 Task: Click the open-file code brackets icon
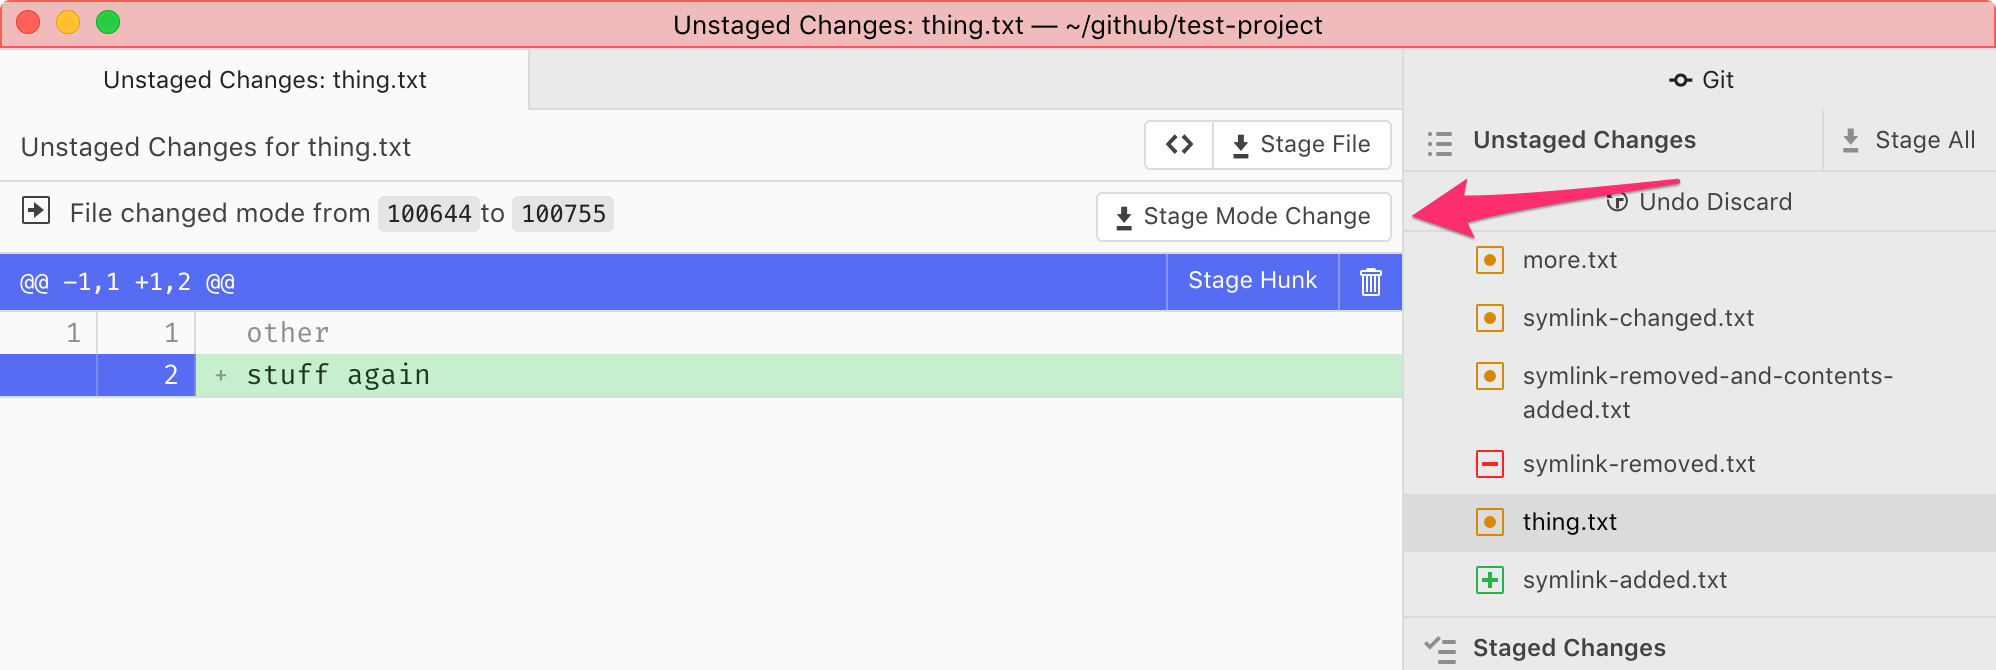pos(1179,145)
